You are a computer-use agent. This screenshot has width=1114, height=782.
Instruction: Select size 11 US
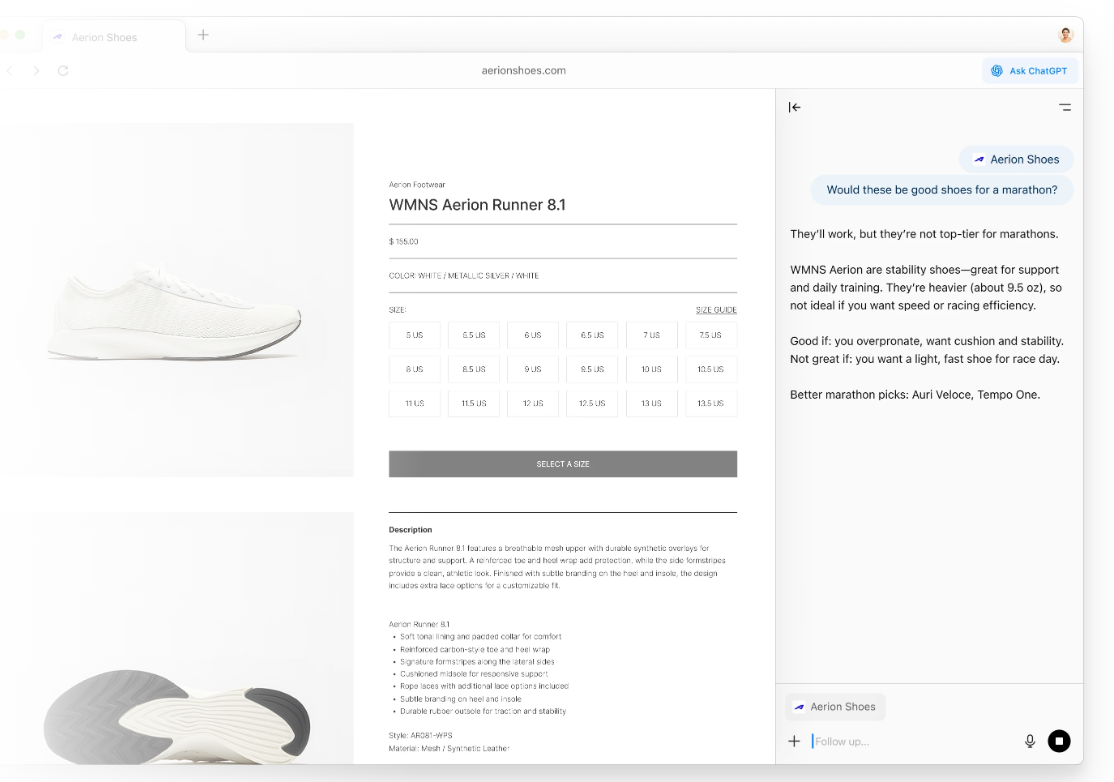point(414,403)
